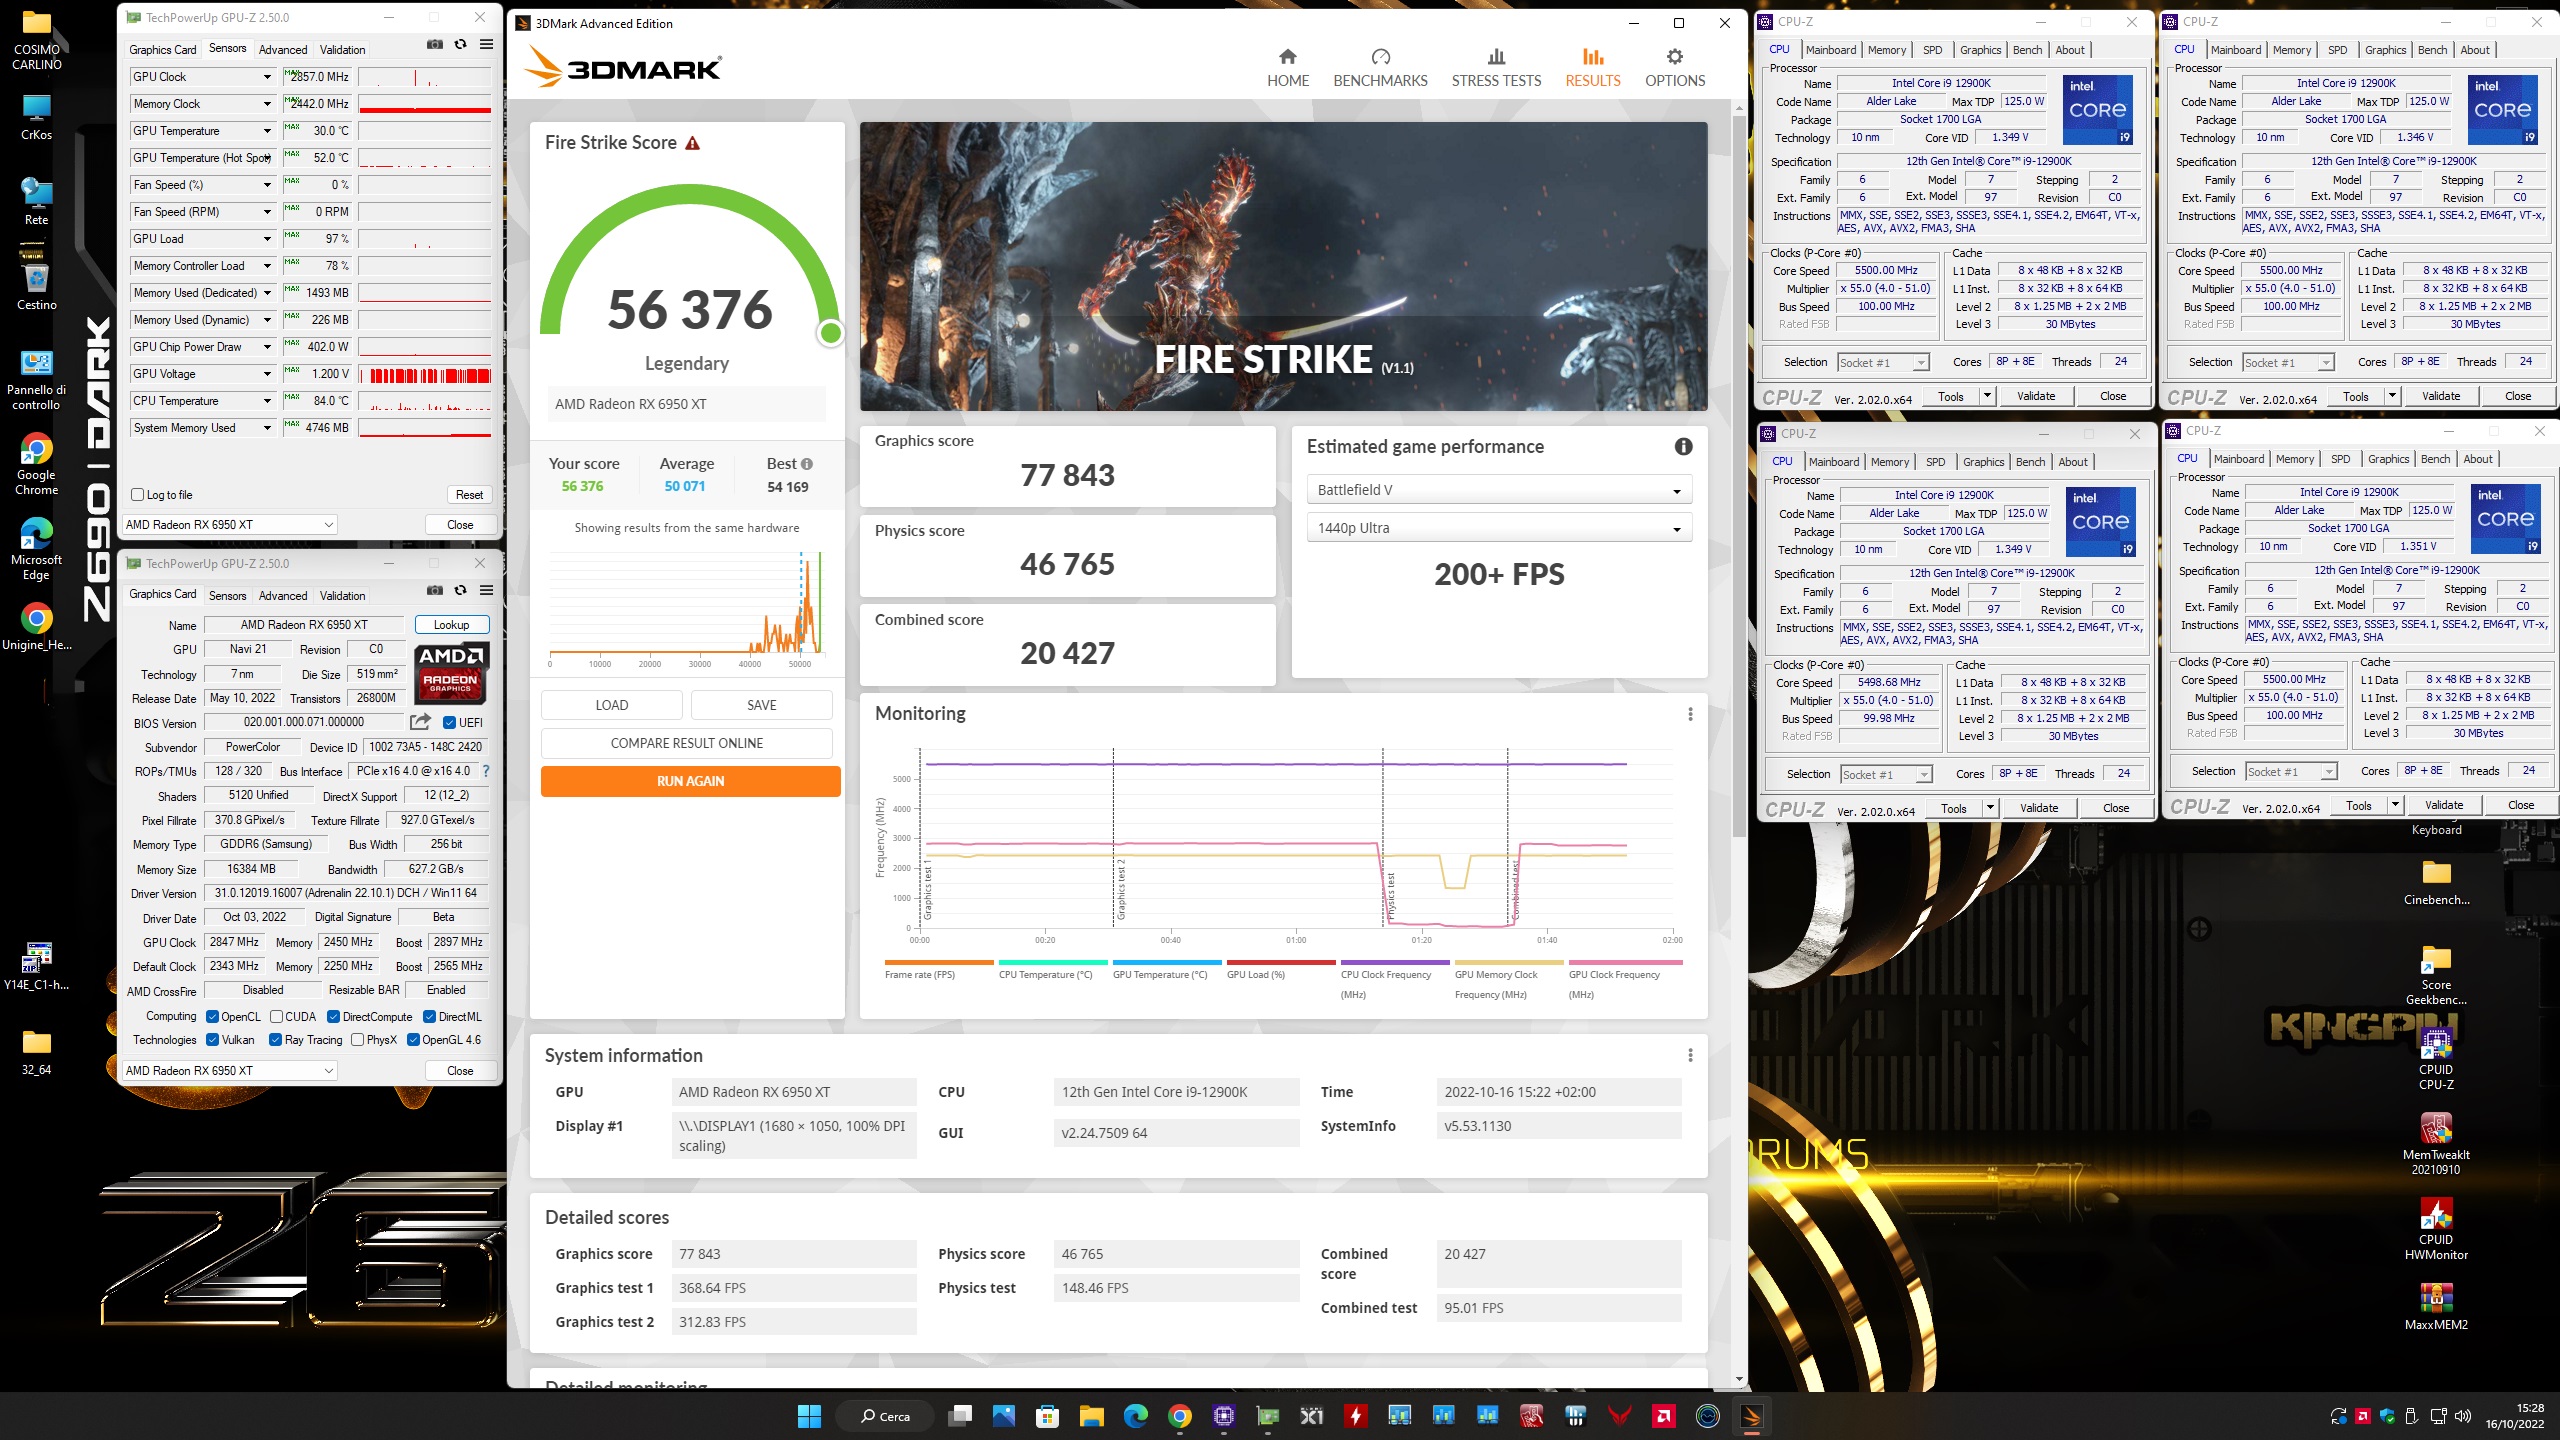Screen dimensions: 2560x1440
Task: Toggle the OpenCL checkbox in GPU-Z
Action: (x=212, y=1017)
